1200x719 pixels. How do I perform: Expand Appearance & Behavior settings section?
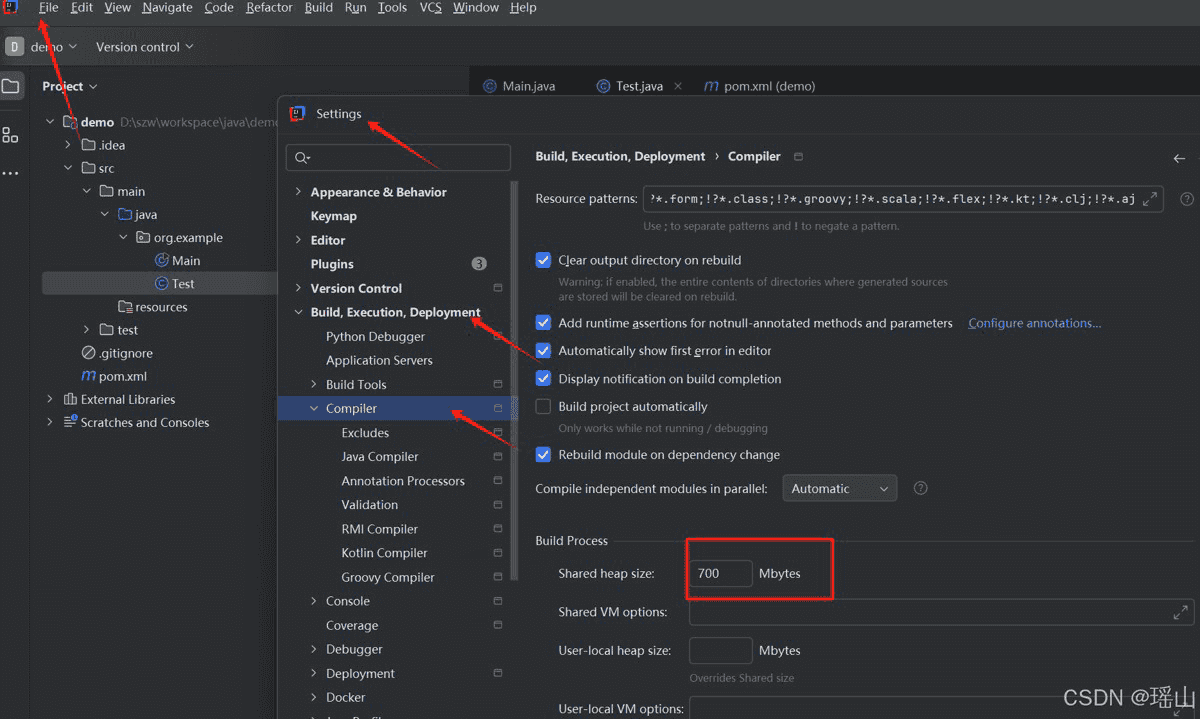(298, 192)
